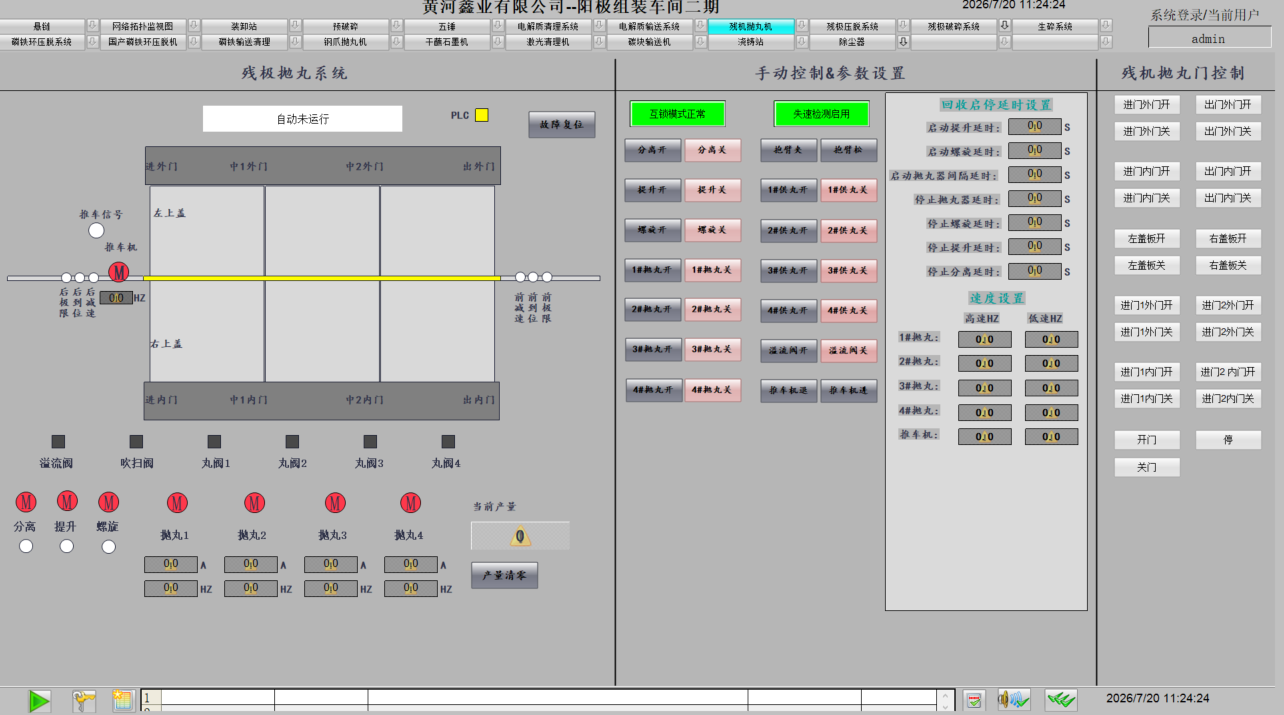The height and width of the screenshot is (715, 1284).
Task: Click the 推车机 低速HZ value field
Action: coord(1051,437)
